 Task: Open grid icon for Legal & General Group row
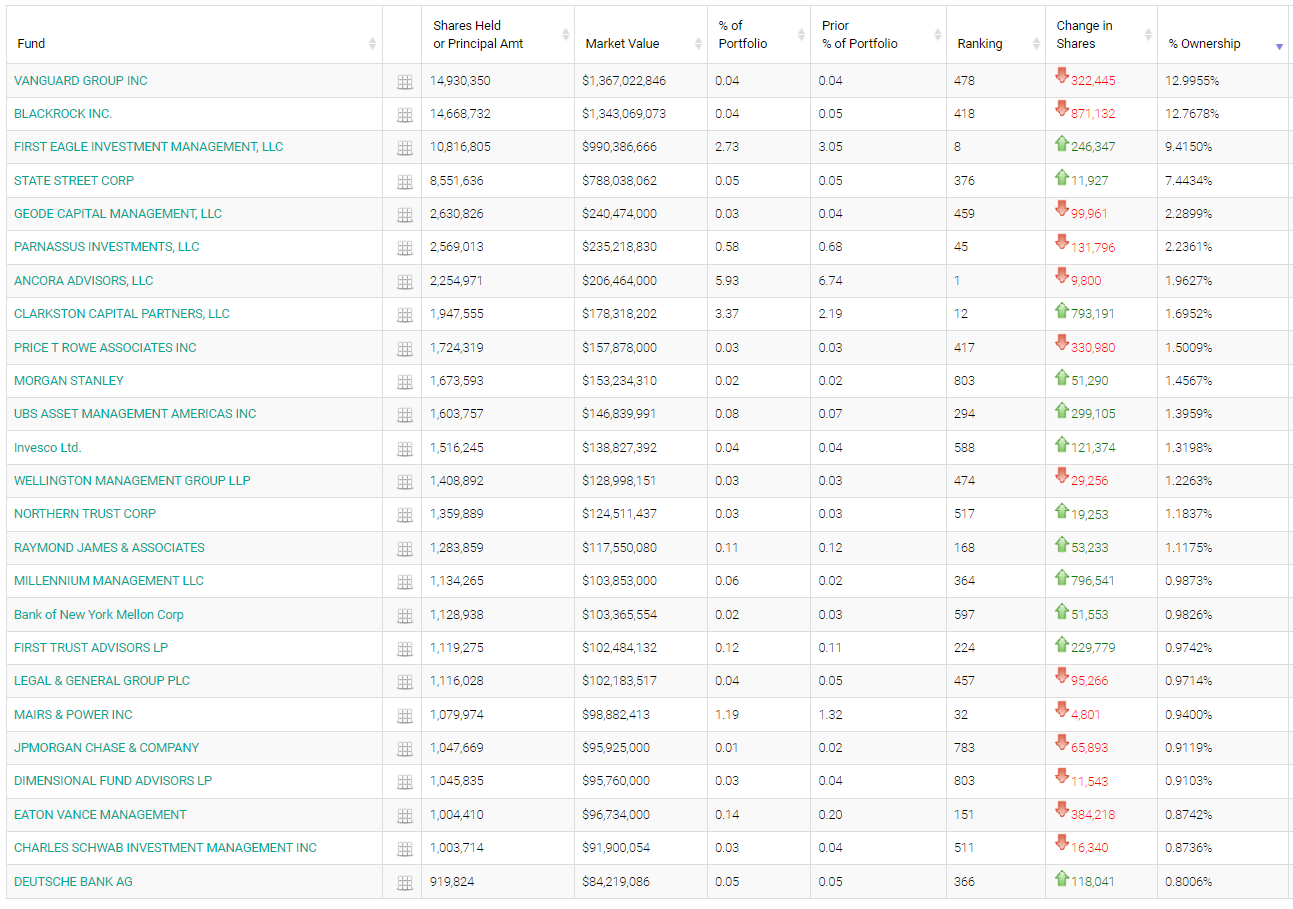(405, 682)
